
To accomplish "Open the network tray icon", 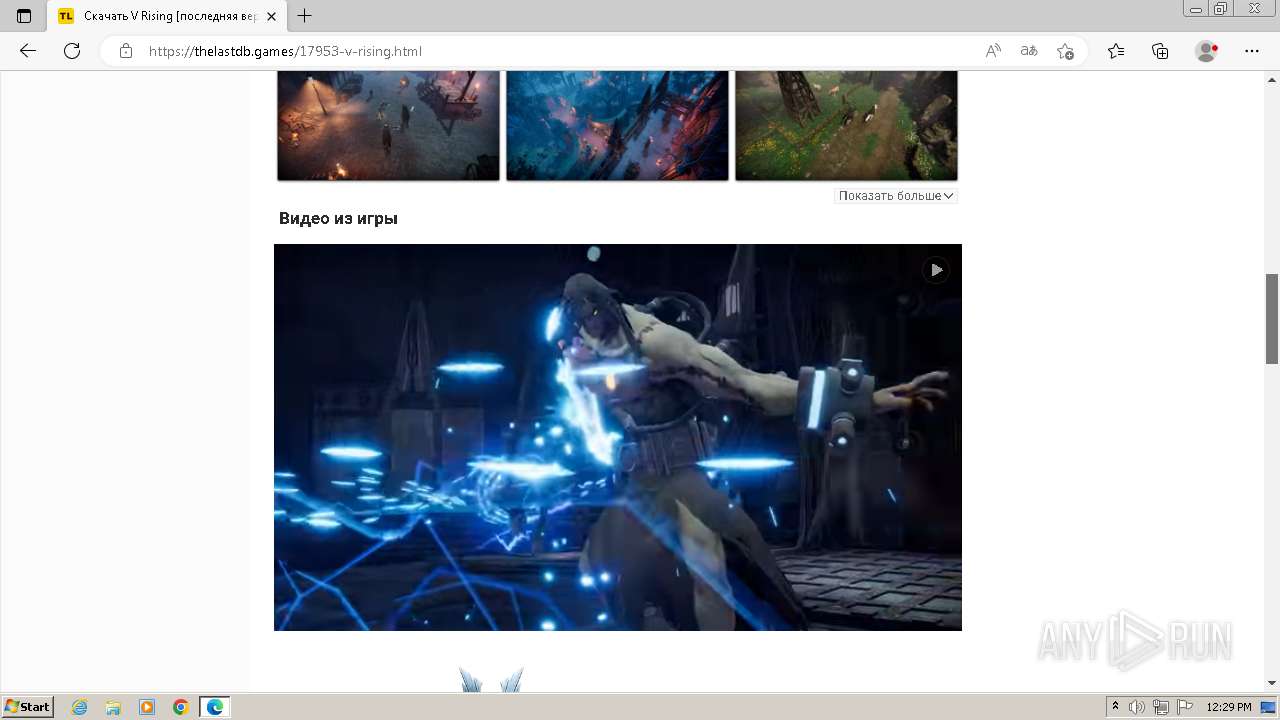I will [x=1161, y=707].
